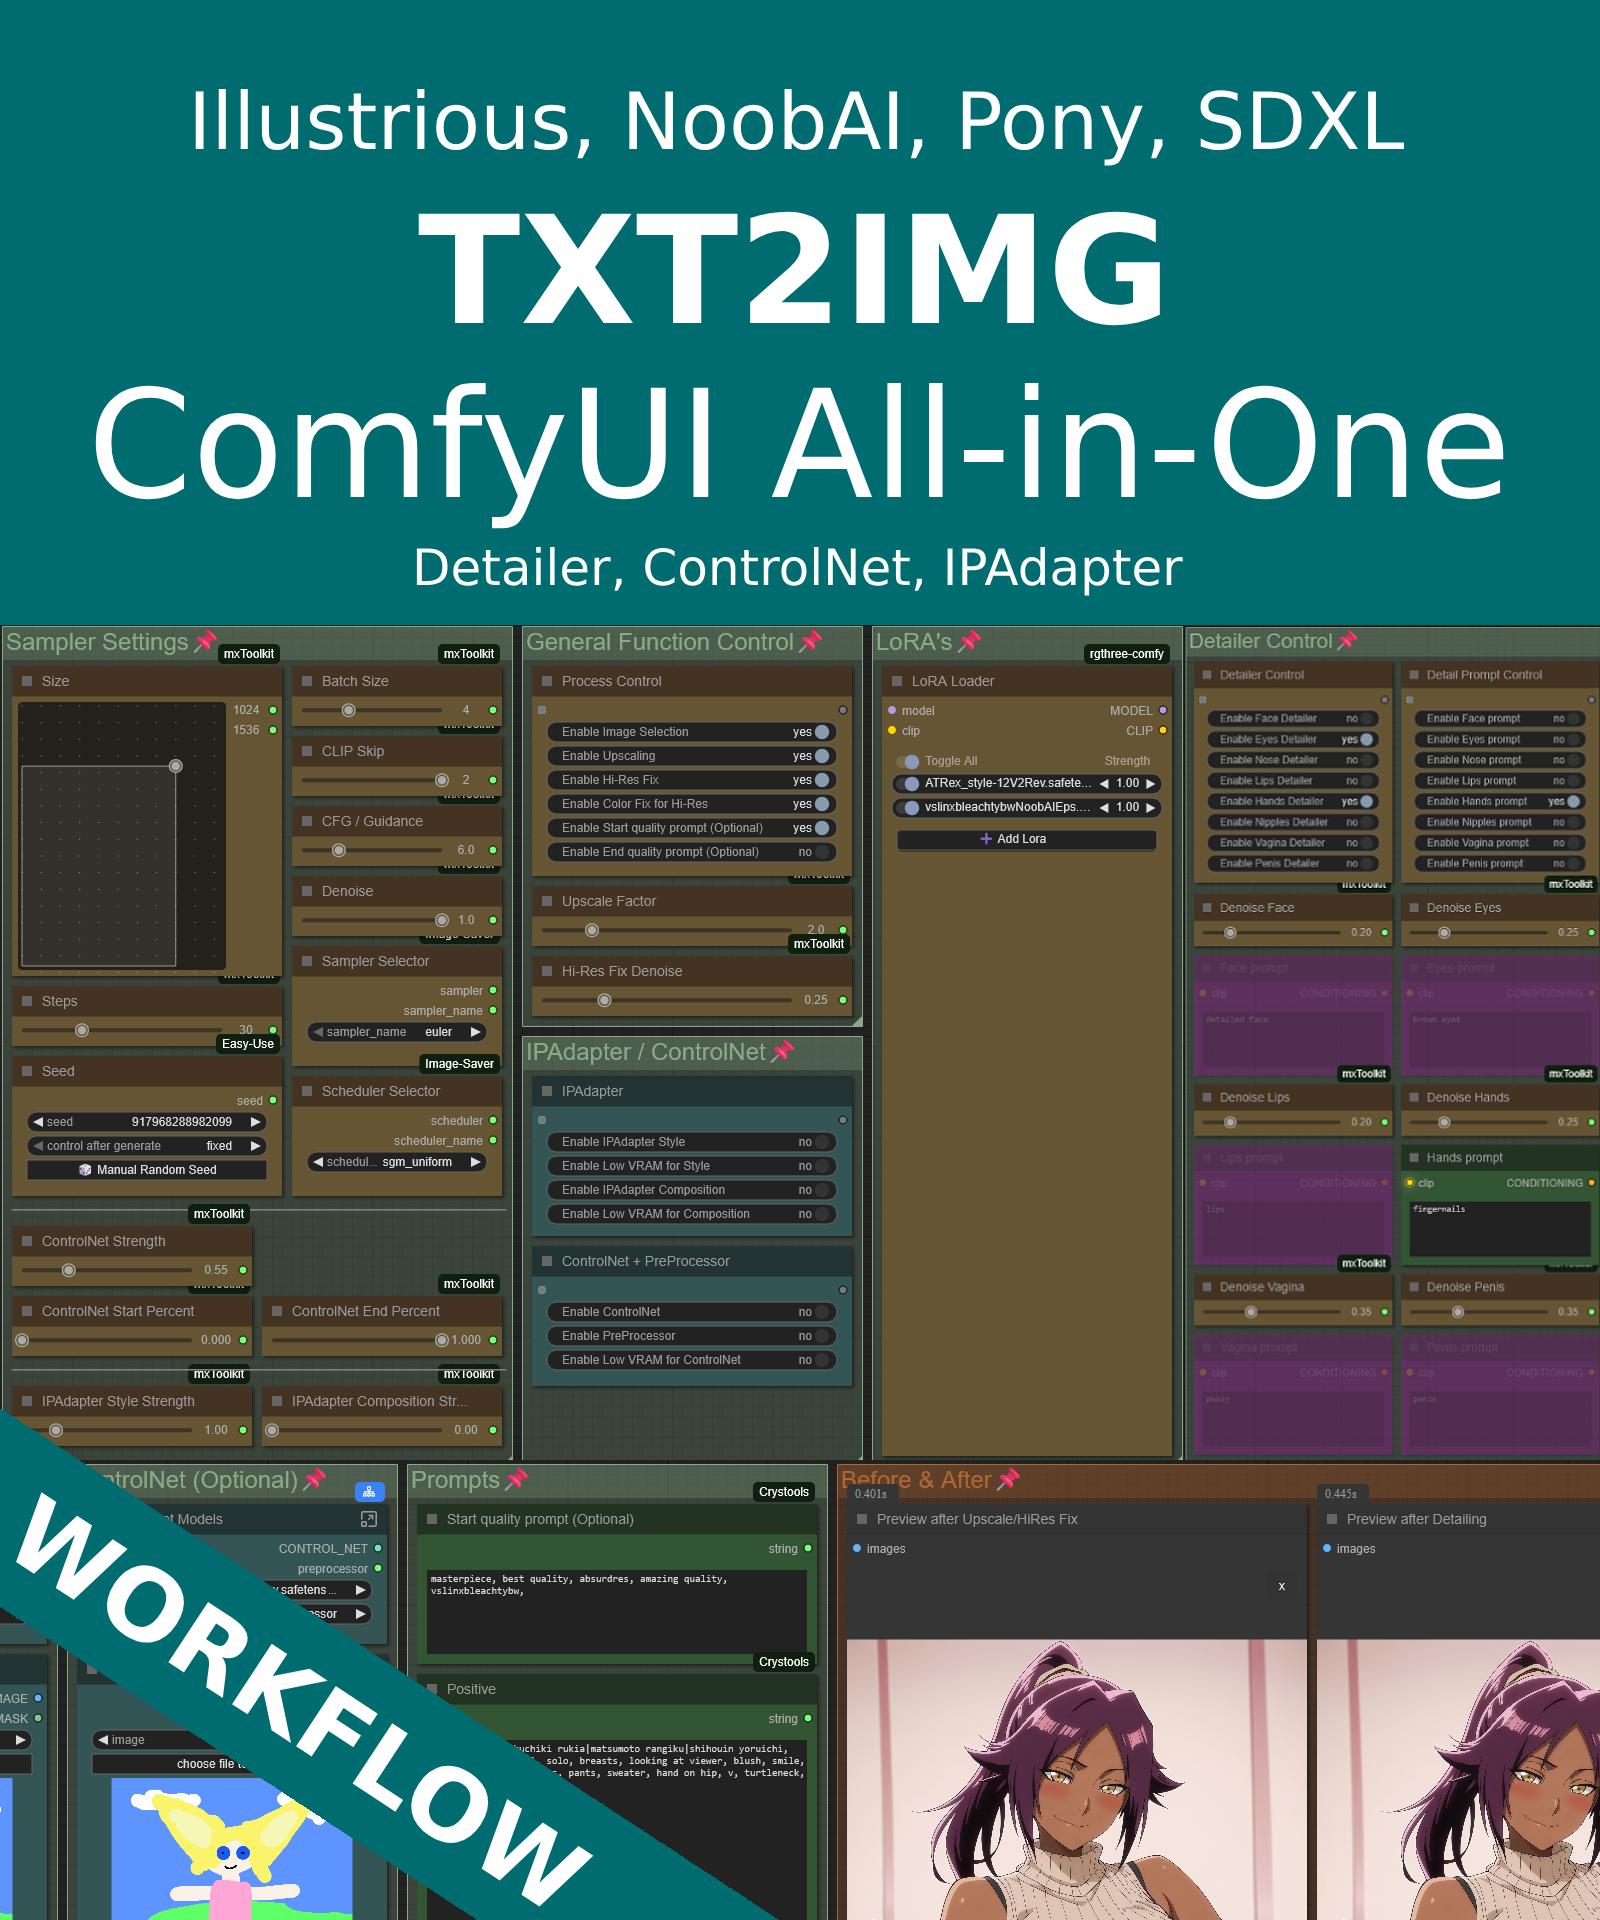Toggle Enable Color Fix for Hi-Res
Screen dimensions: 1600x1920
822,804
